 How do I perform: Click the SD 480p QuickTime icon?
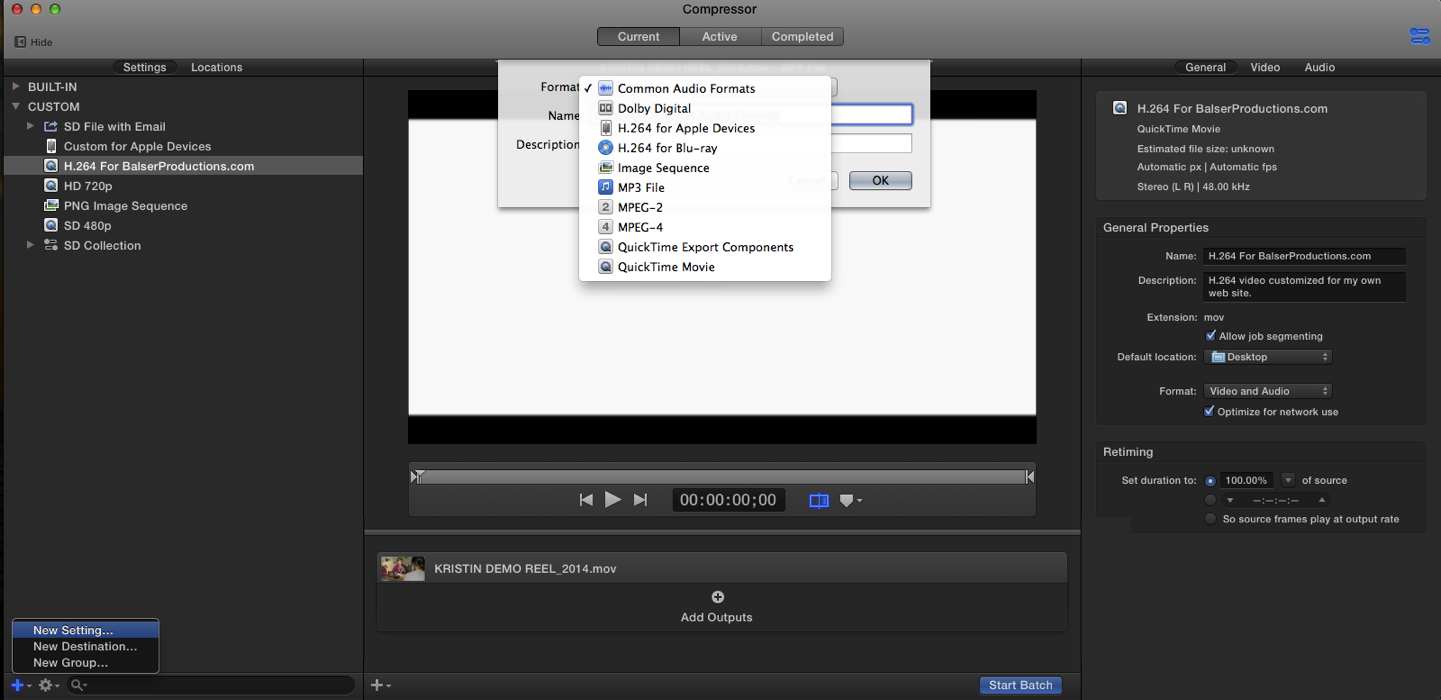pos(51,226)
